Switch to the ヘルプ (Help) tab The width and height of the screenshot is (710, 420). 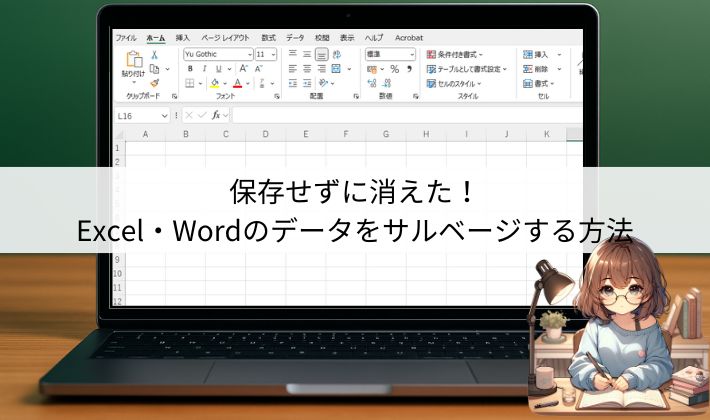click(374, 38)
